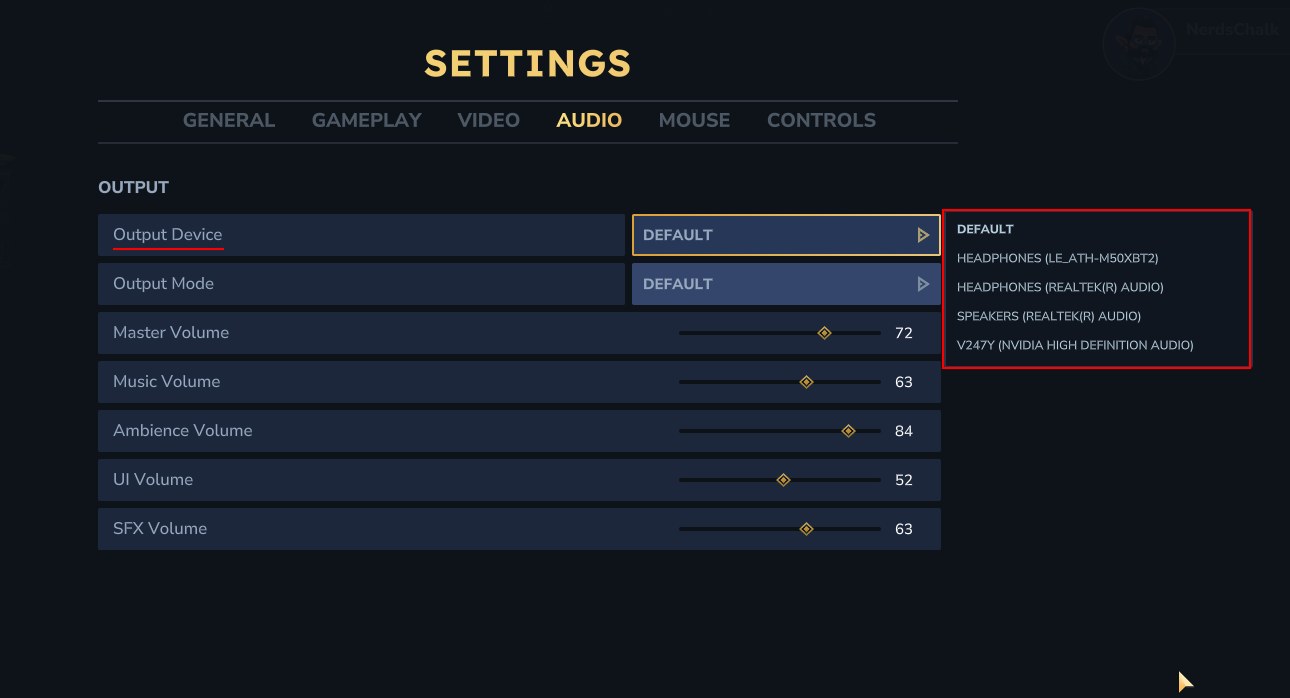Expand the Output Mode dropdown arrow

[923, 284]
